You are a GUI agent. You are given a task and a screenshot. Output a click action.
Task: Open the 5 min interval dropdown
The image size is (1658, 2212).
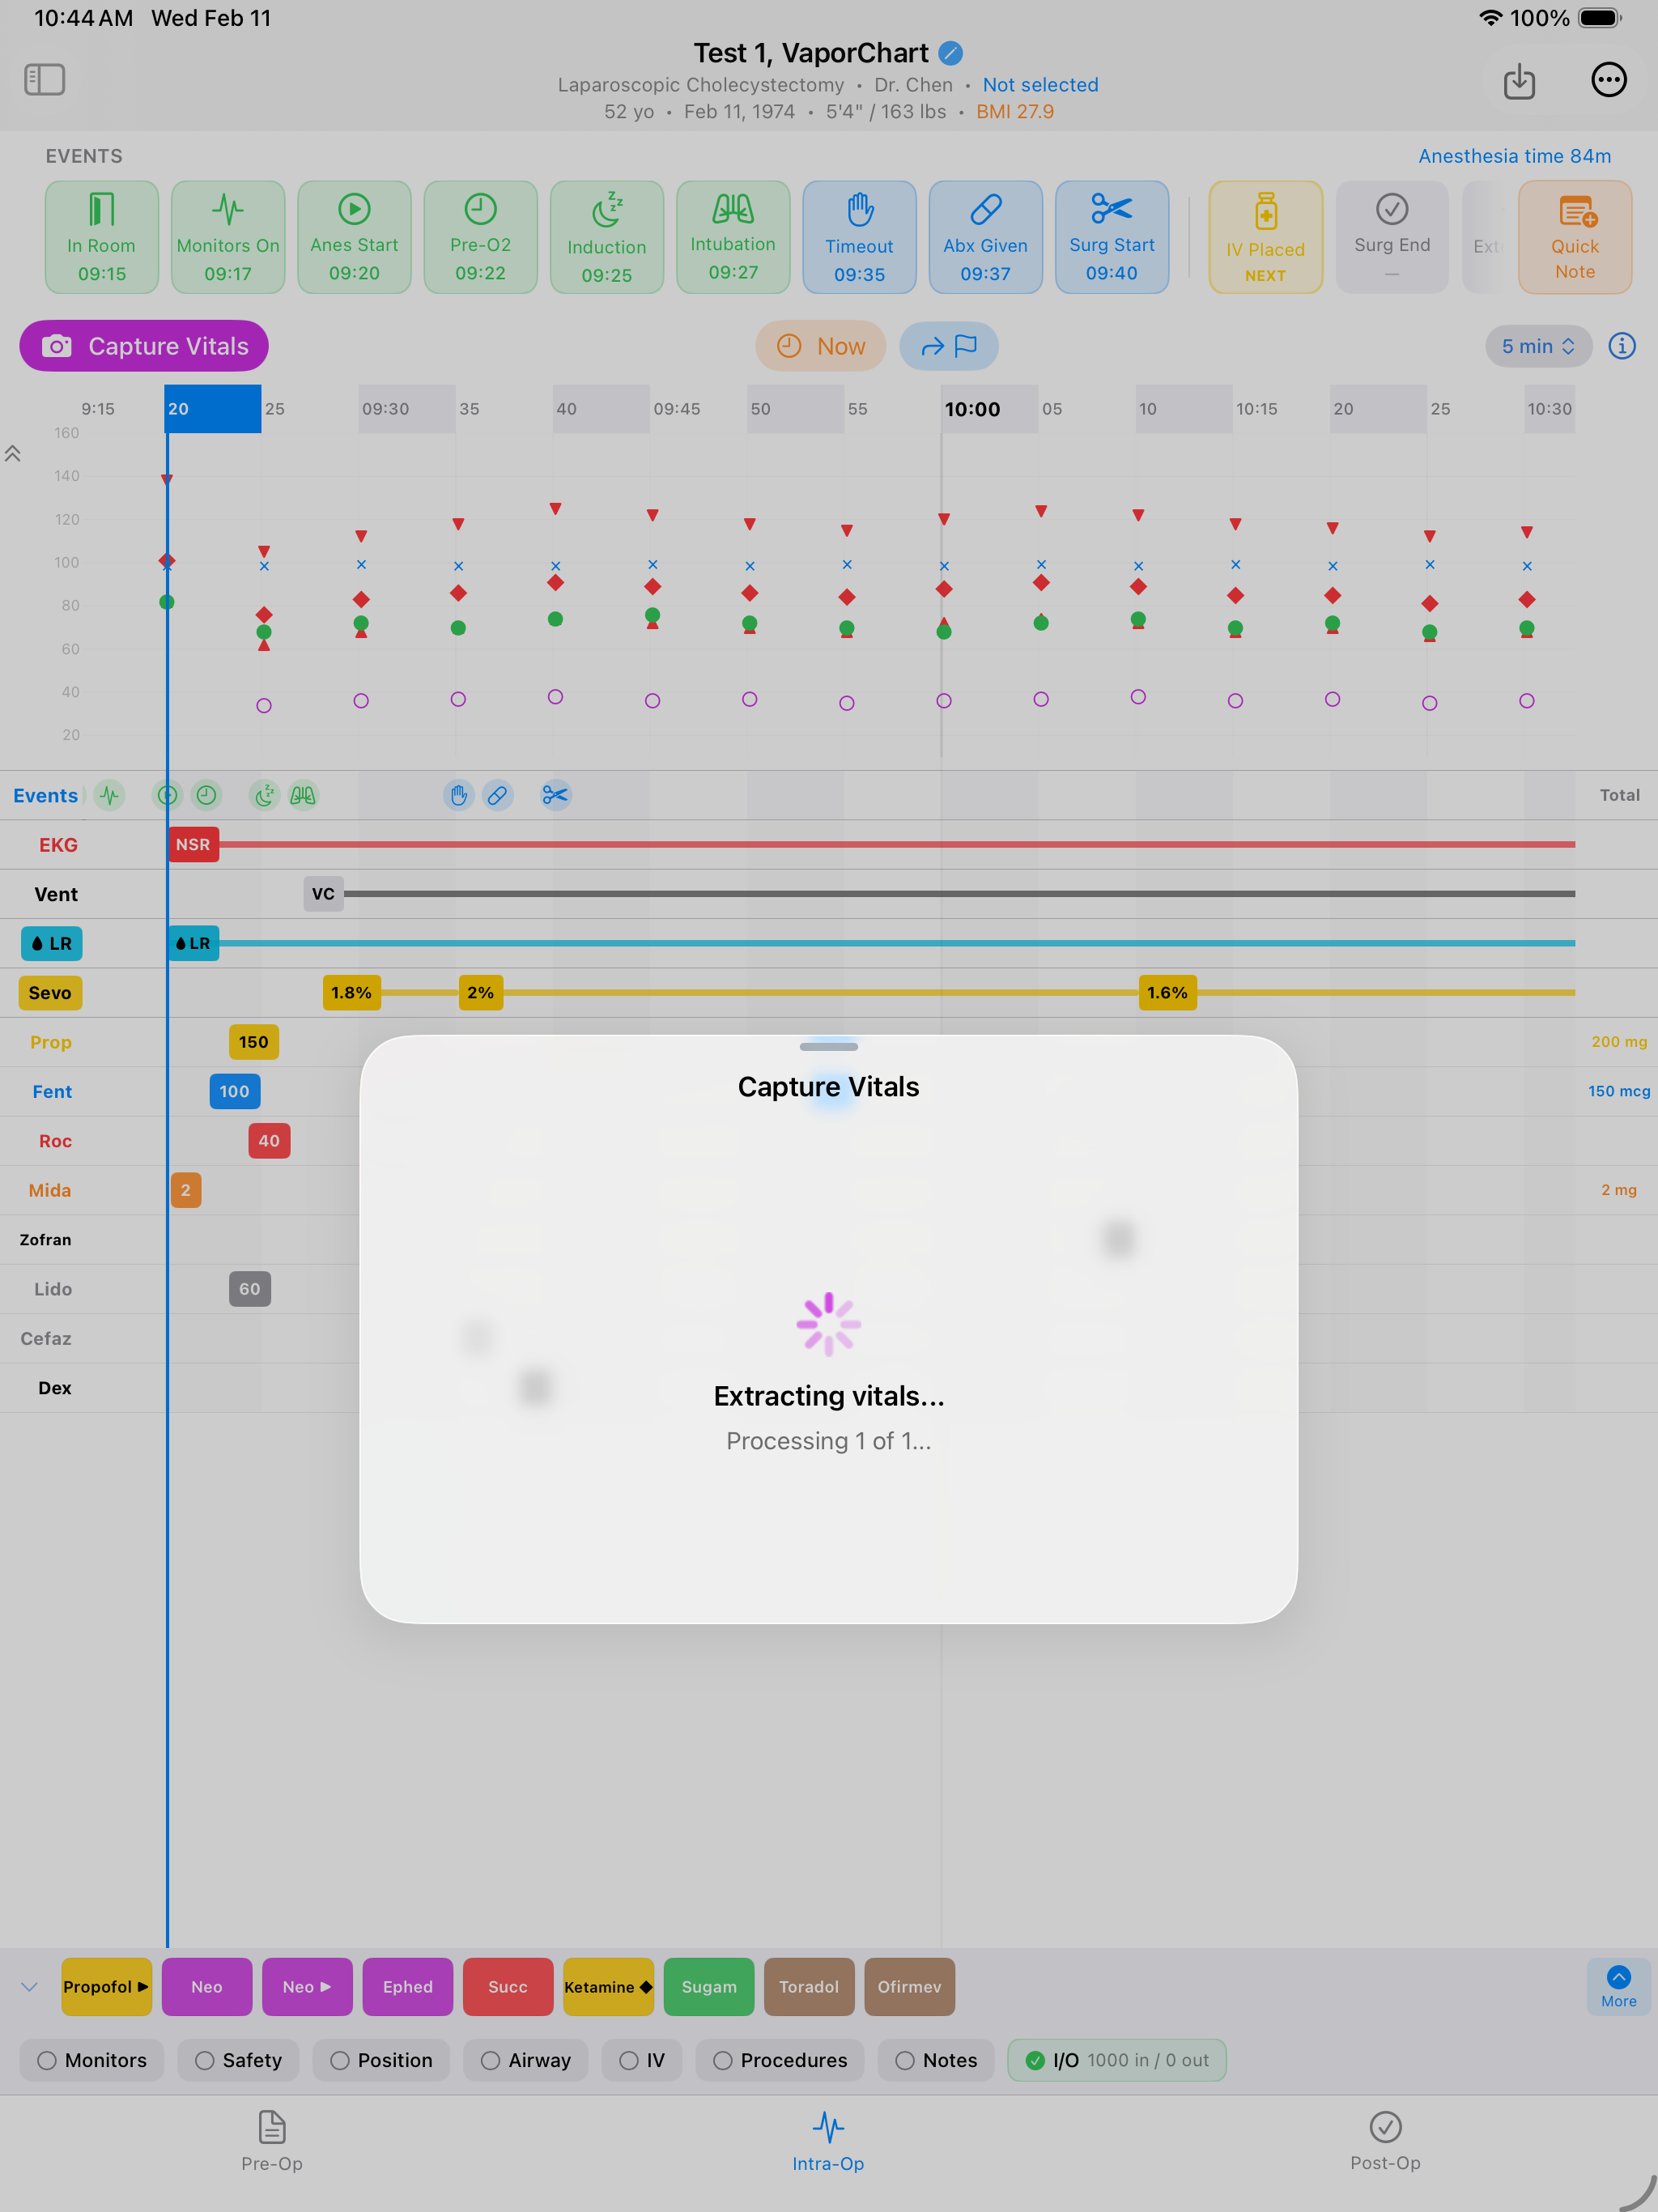(x=1538, y=345)
